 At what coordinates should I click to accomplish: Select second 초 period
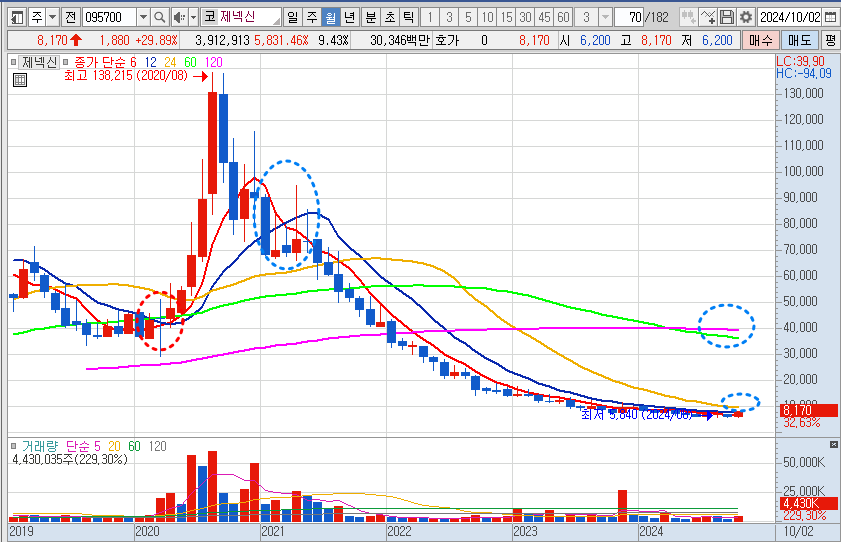[390, 17]
